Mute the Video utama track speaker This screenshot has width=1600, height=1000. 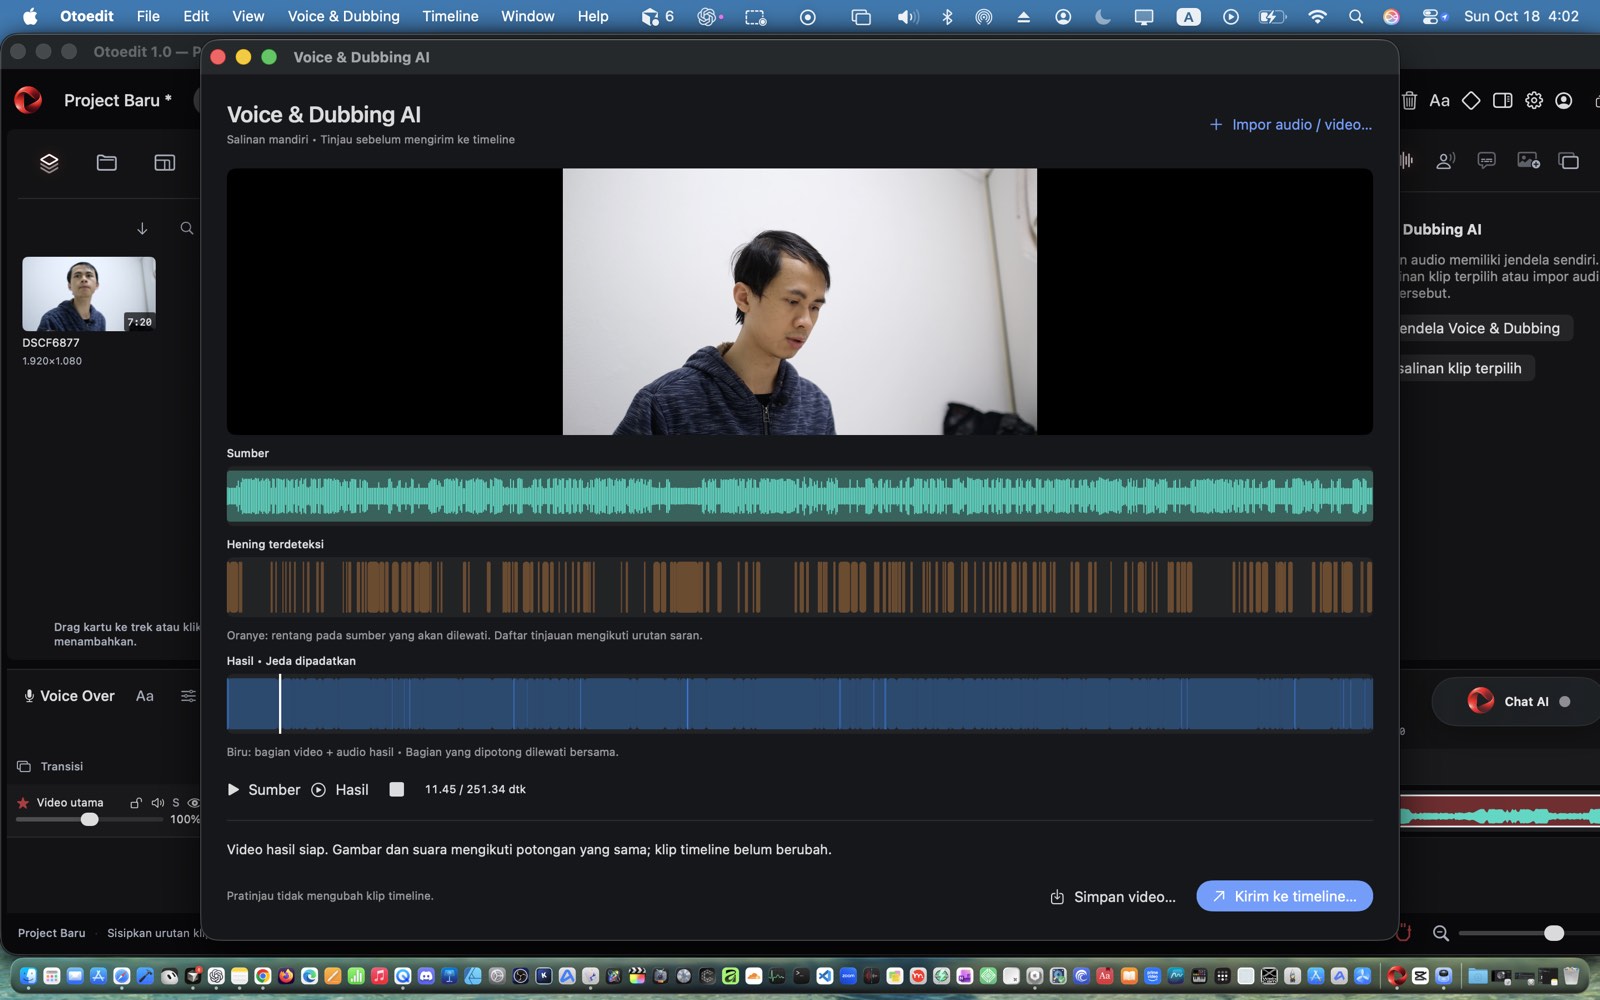coord(158,803)
